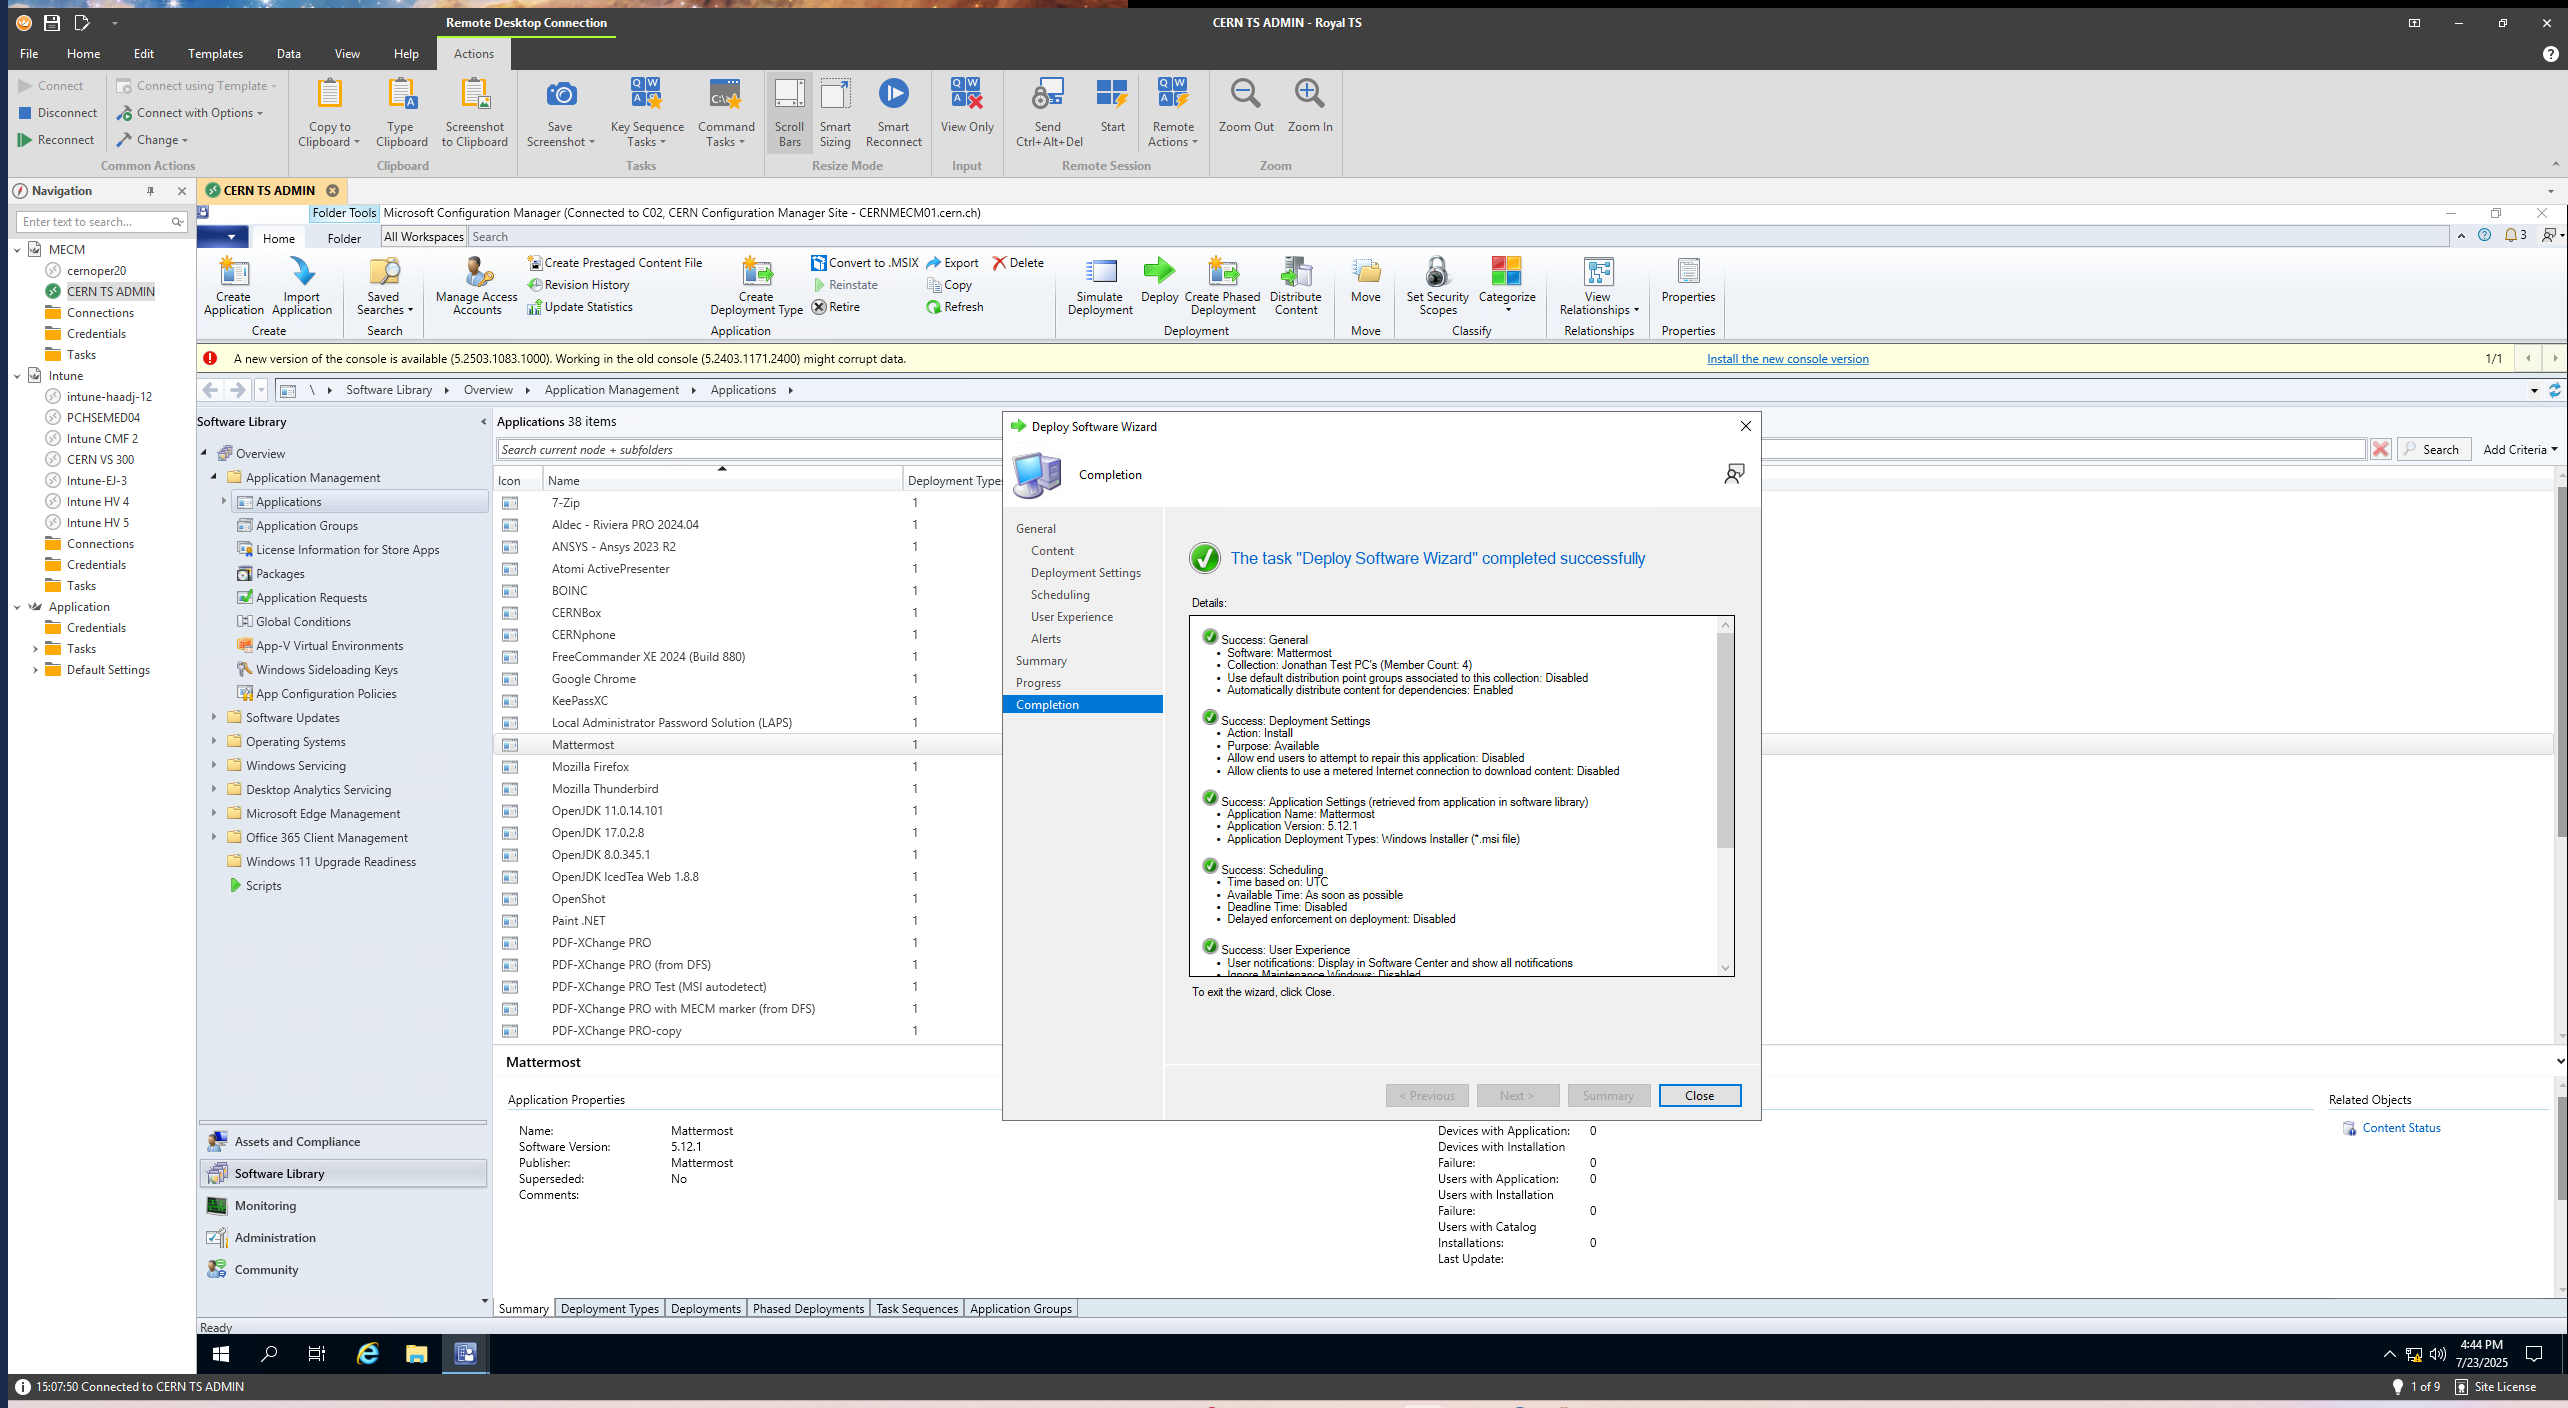Click wizard details scrollbar
The image size is (2568, 1408).
[1724, 739]
